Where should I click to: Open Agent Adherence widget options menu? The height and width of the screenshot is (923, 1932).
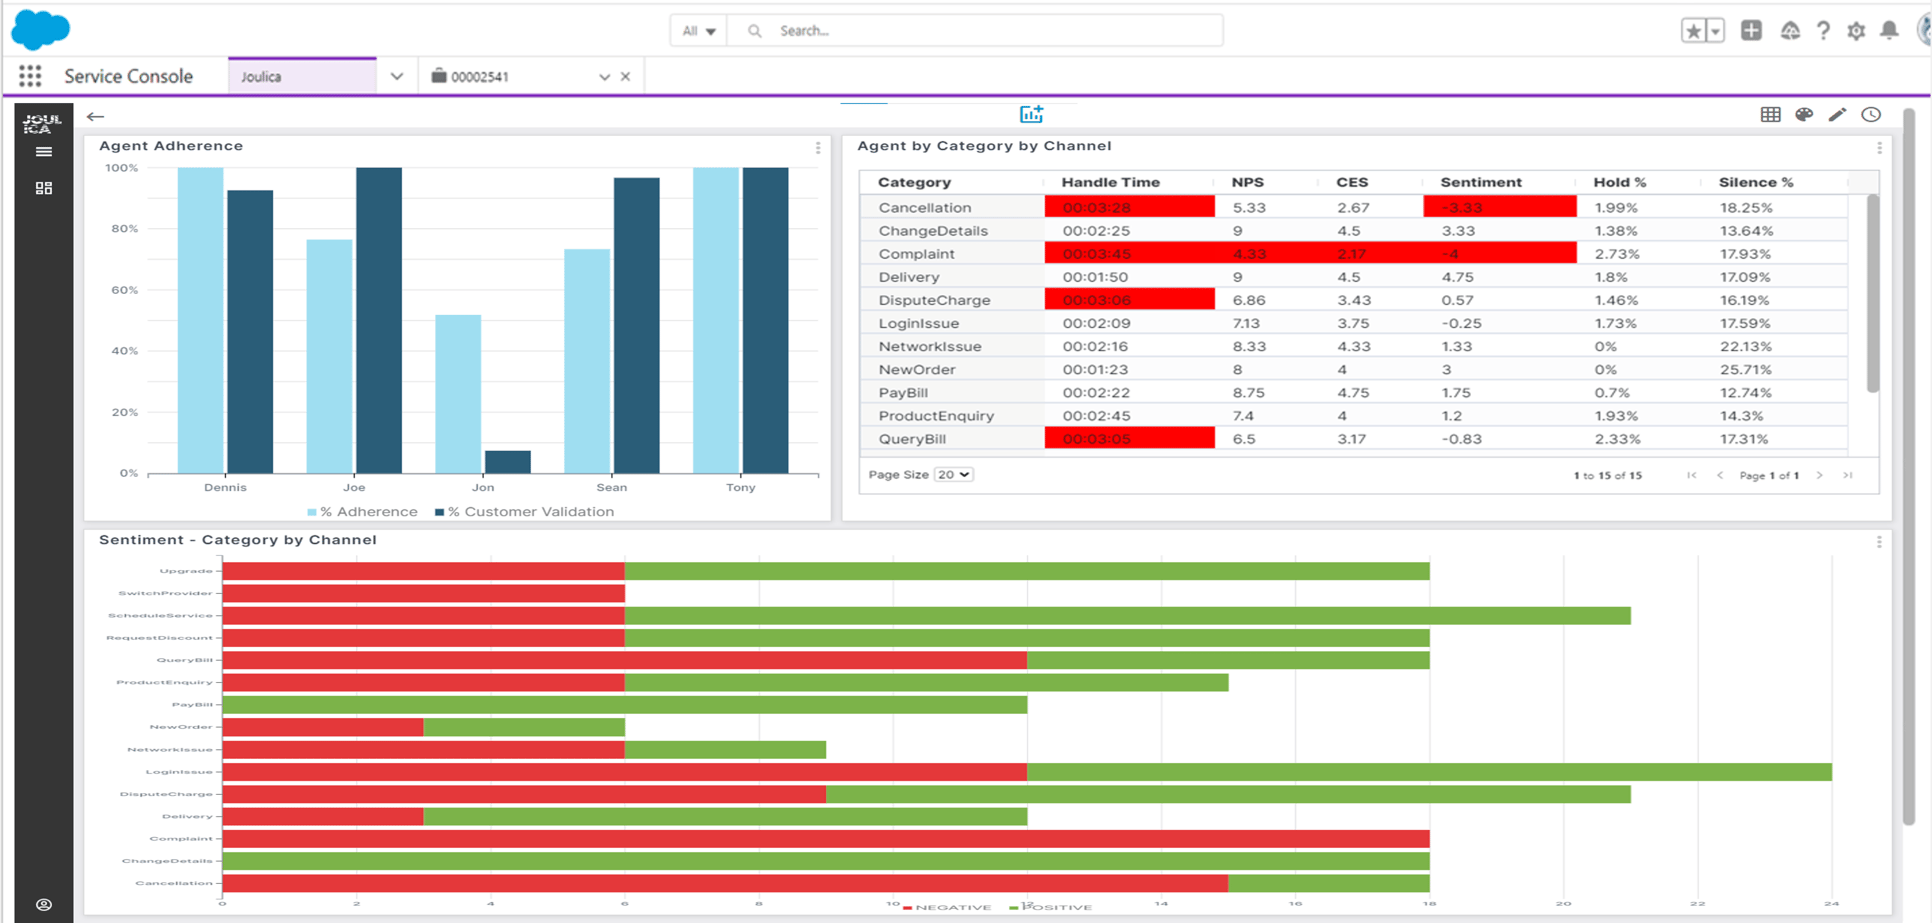(818, 147)
